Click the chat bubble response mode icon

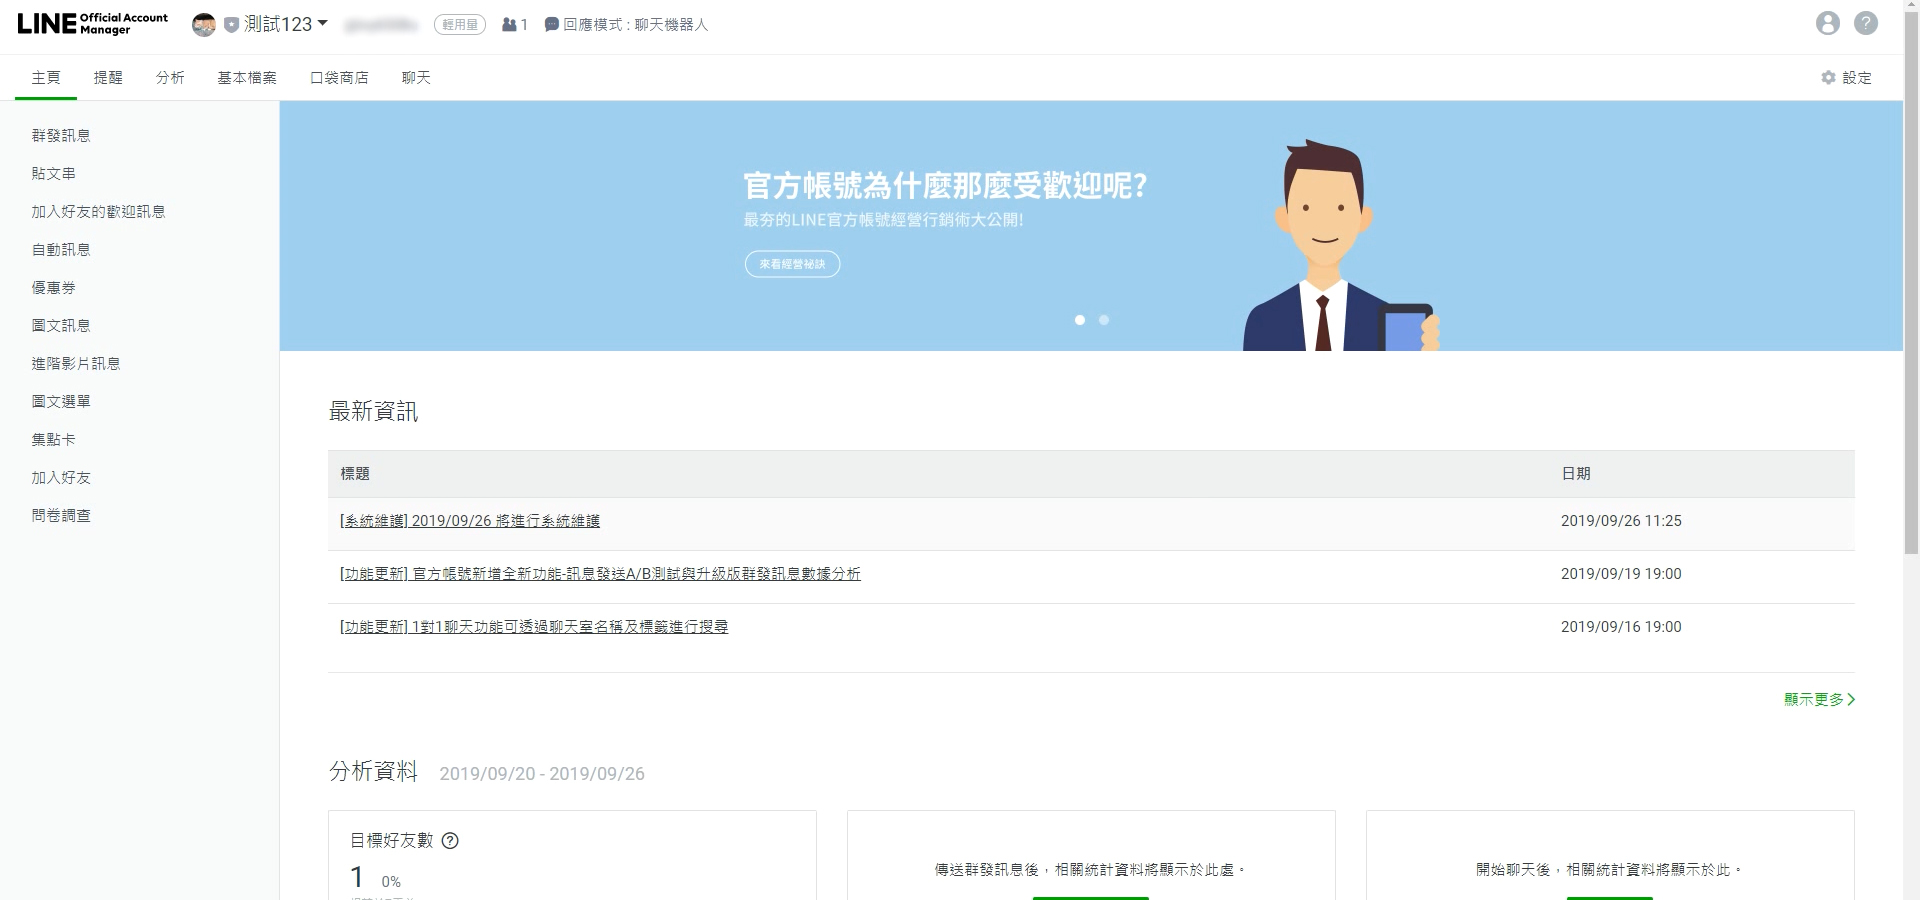pos(551,25)
